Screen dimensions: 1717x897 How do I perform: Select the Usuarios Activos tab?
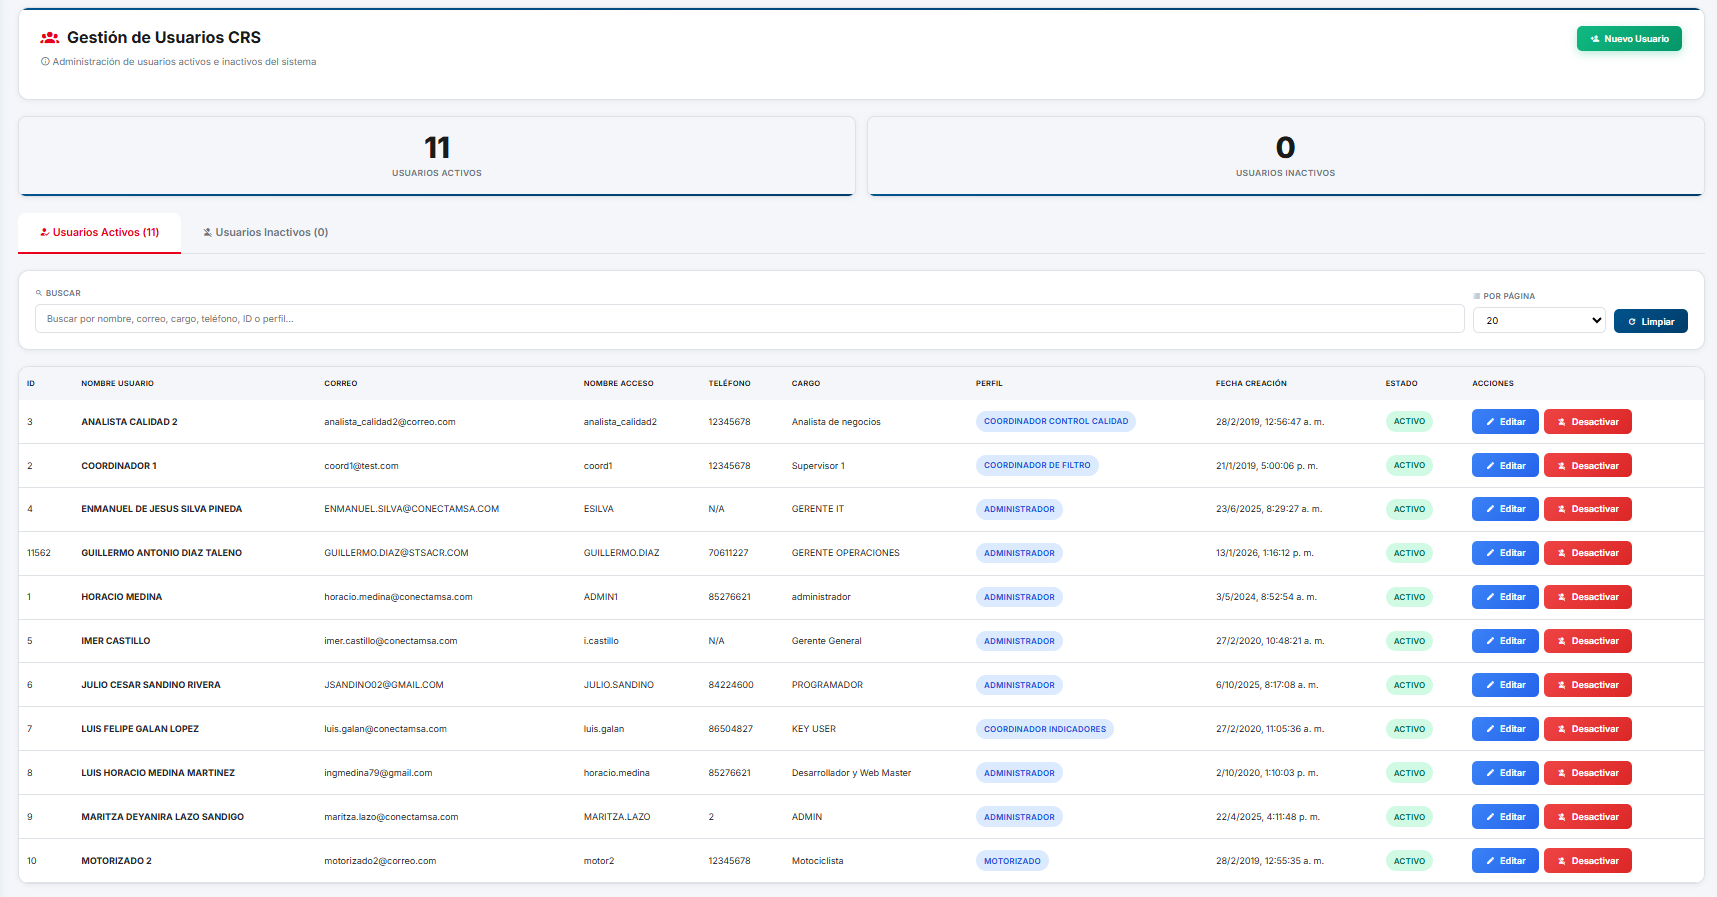pos(99,233)
